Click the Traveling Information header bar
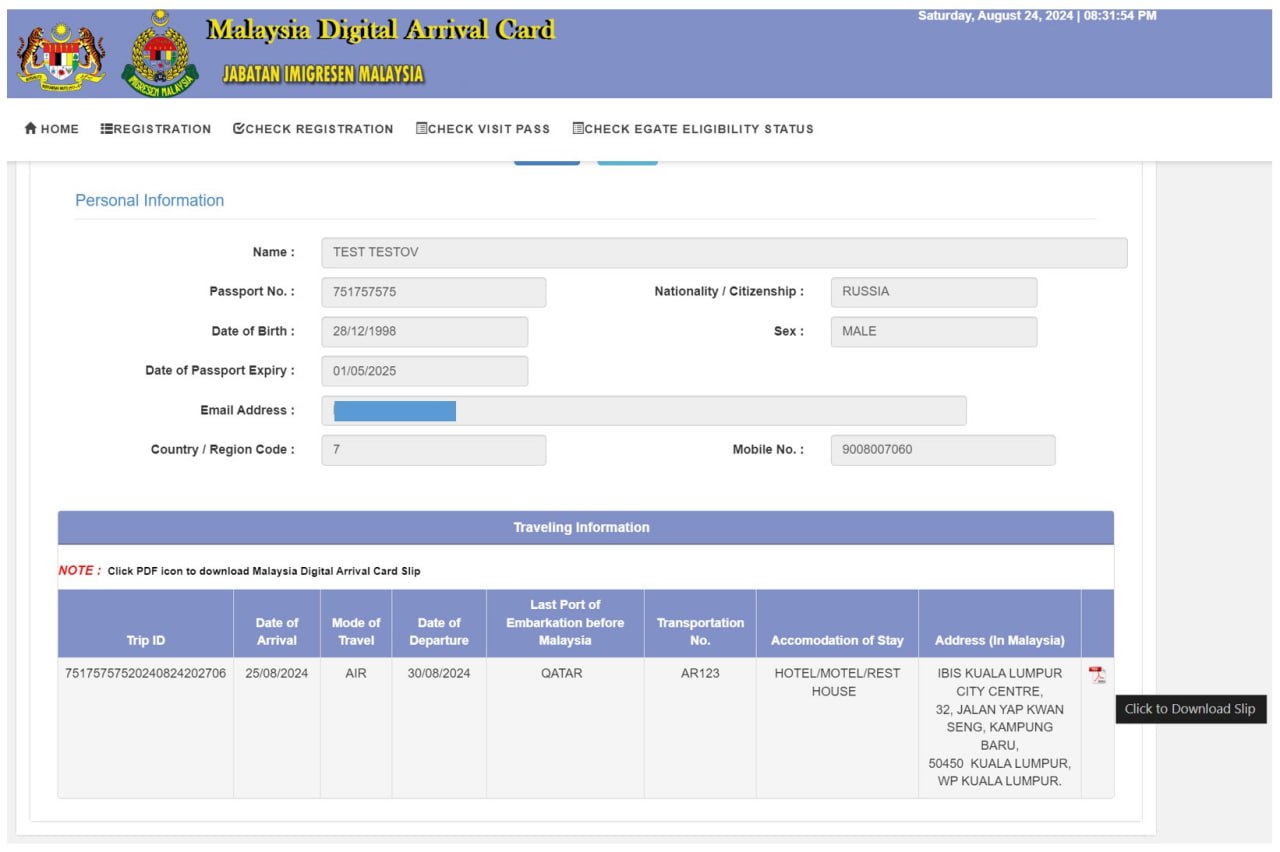The width and height of the screenshot is (1280, 852). (586, 528)
